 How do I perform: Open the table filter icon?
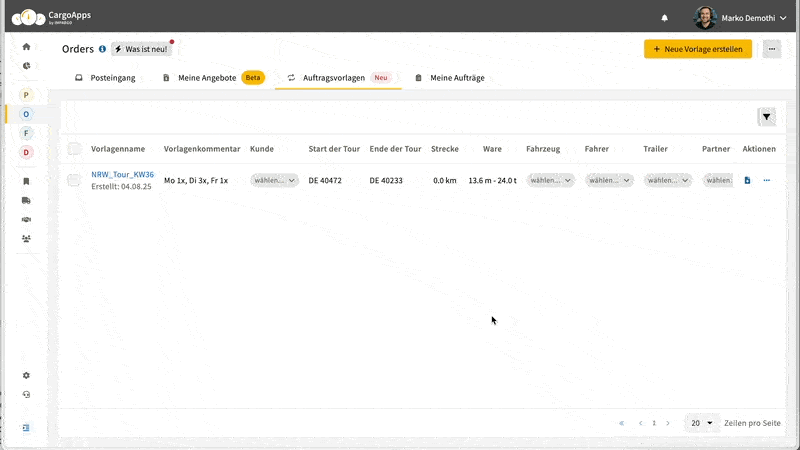click(x=766, y=117)
